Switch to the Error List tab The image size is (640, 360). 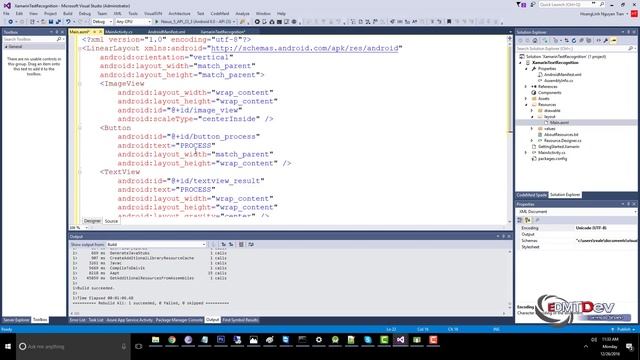tap(77, 320)
